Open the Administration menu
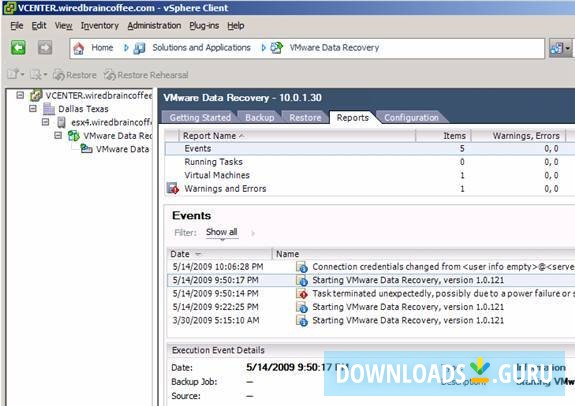This screenshot has height=406, width=575. [154, 26]
